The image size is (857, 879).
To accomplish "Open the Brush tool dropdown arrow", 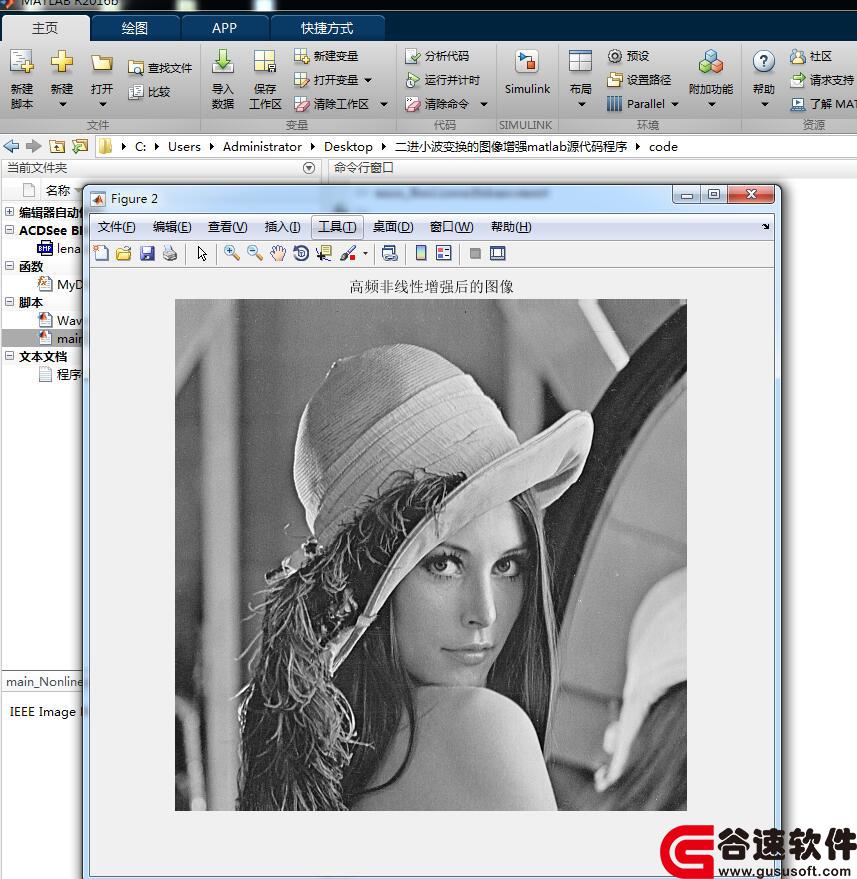I will [365, 253].
